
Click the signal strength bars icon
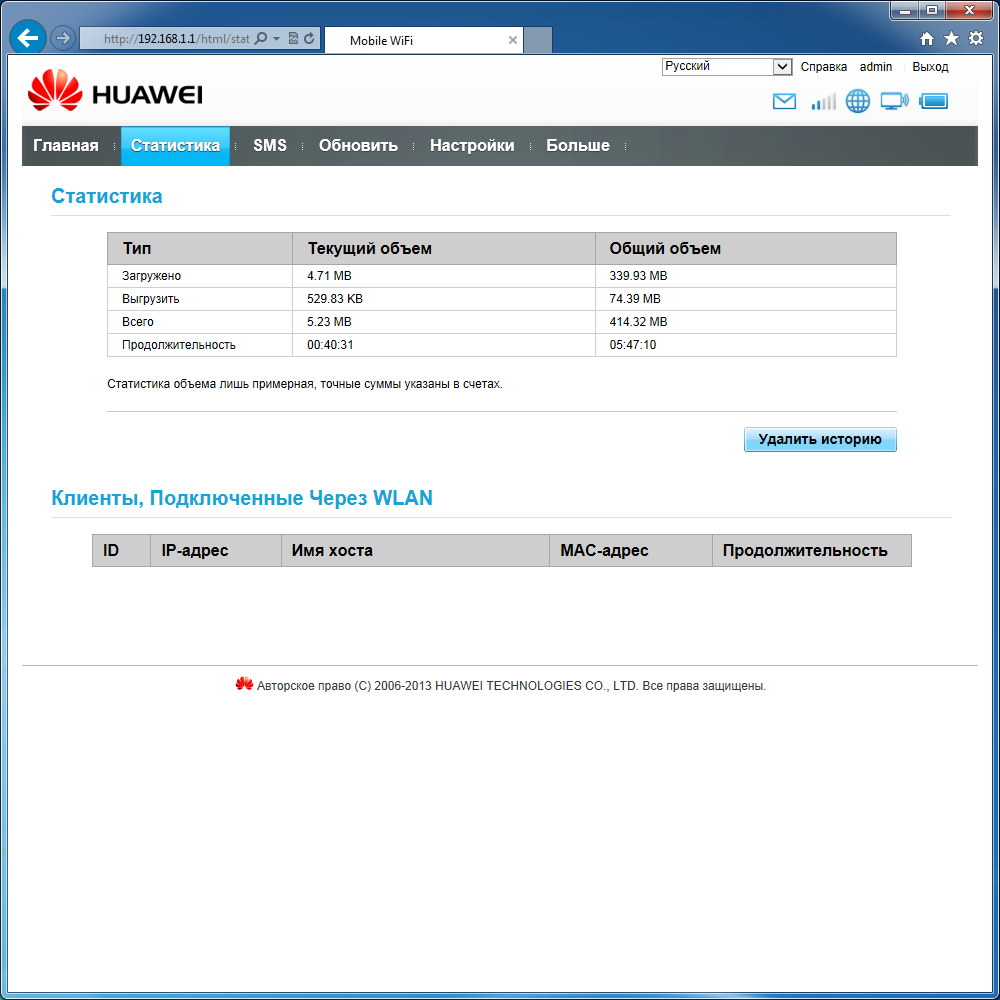pyautogui.click(x=823, y=101)
